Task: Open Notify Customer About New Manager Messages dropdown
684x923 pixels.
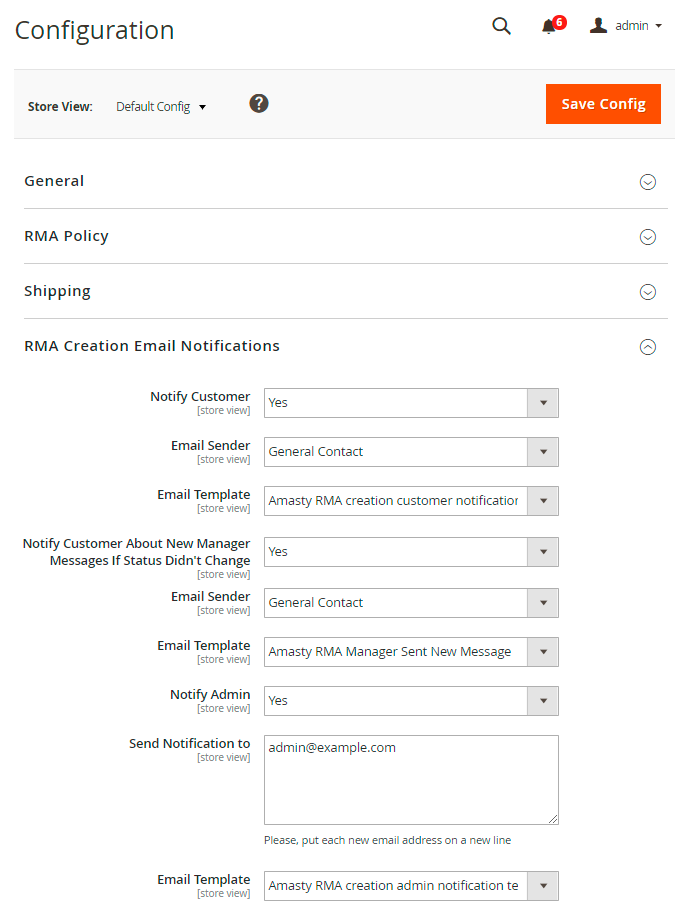Action: [411, 552]
